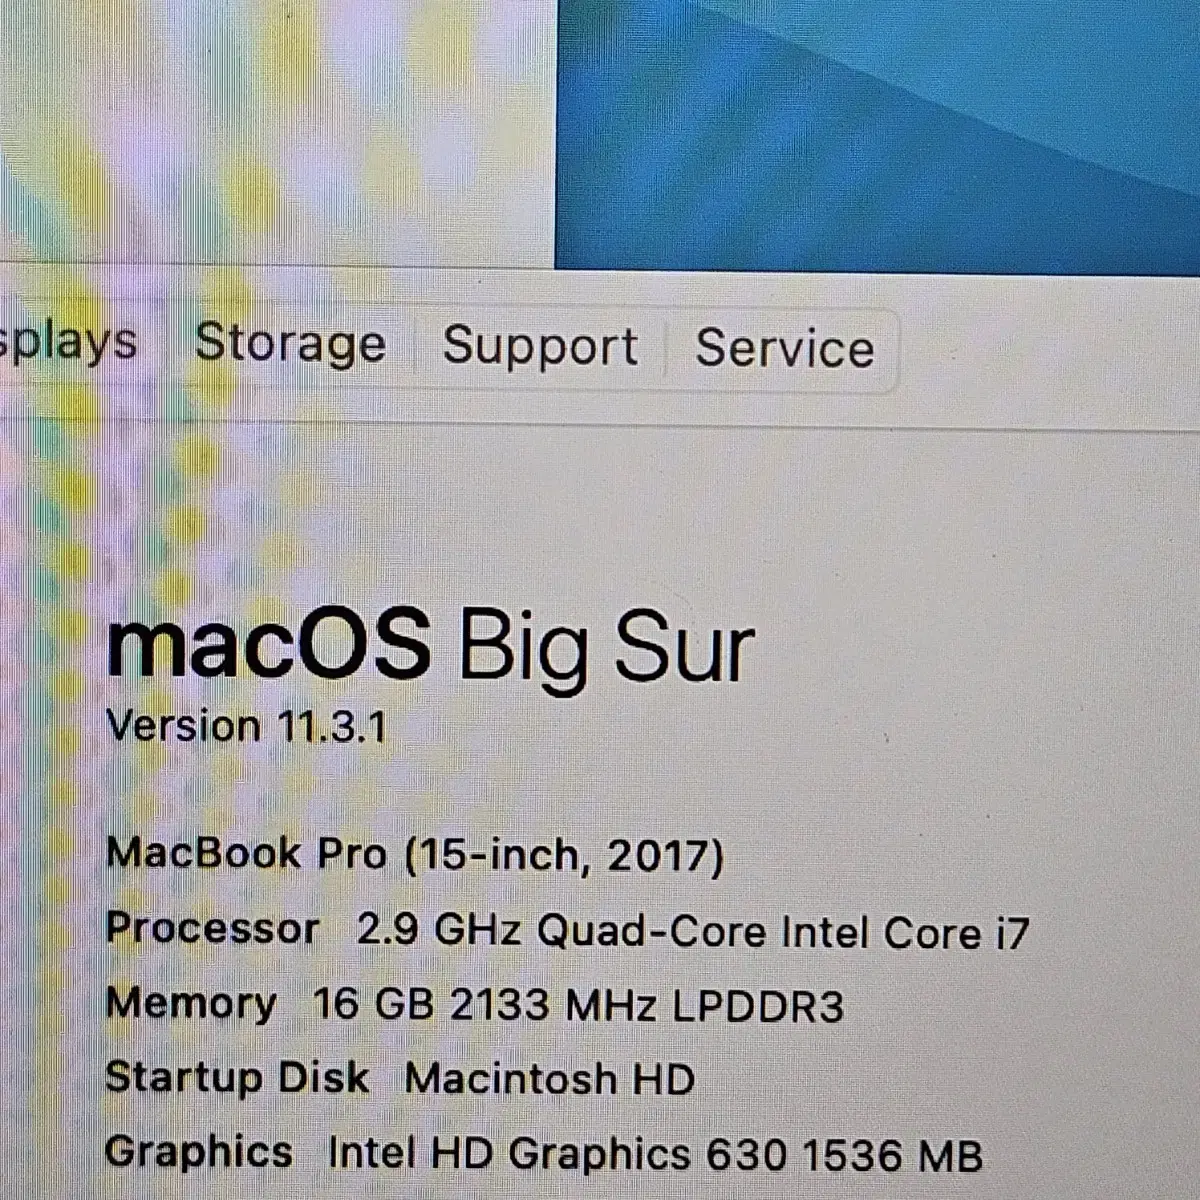Click the 2.9 GHz Quad-Core Intel Core i7 value
This screenshot has width=1200, height=1200.
pos(693,933)
